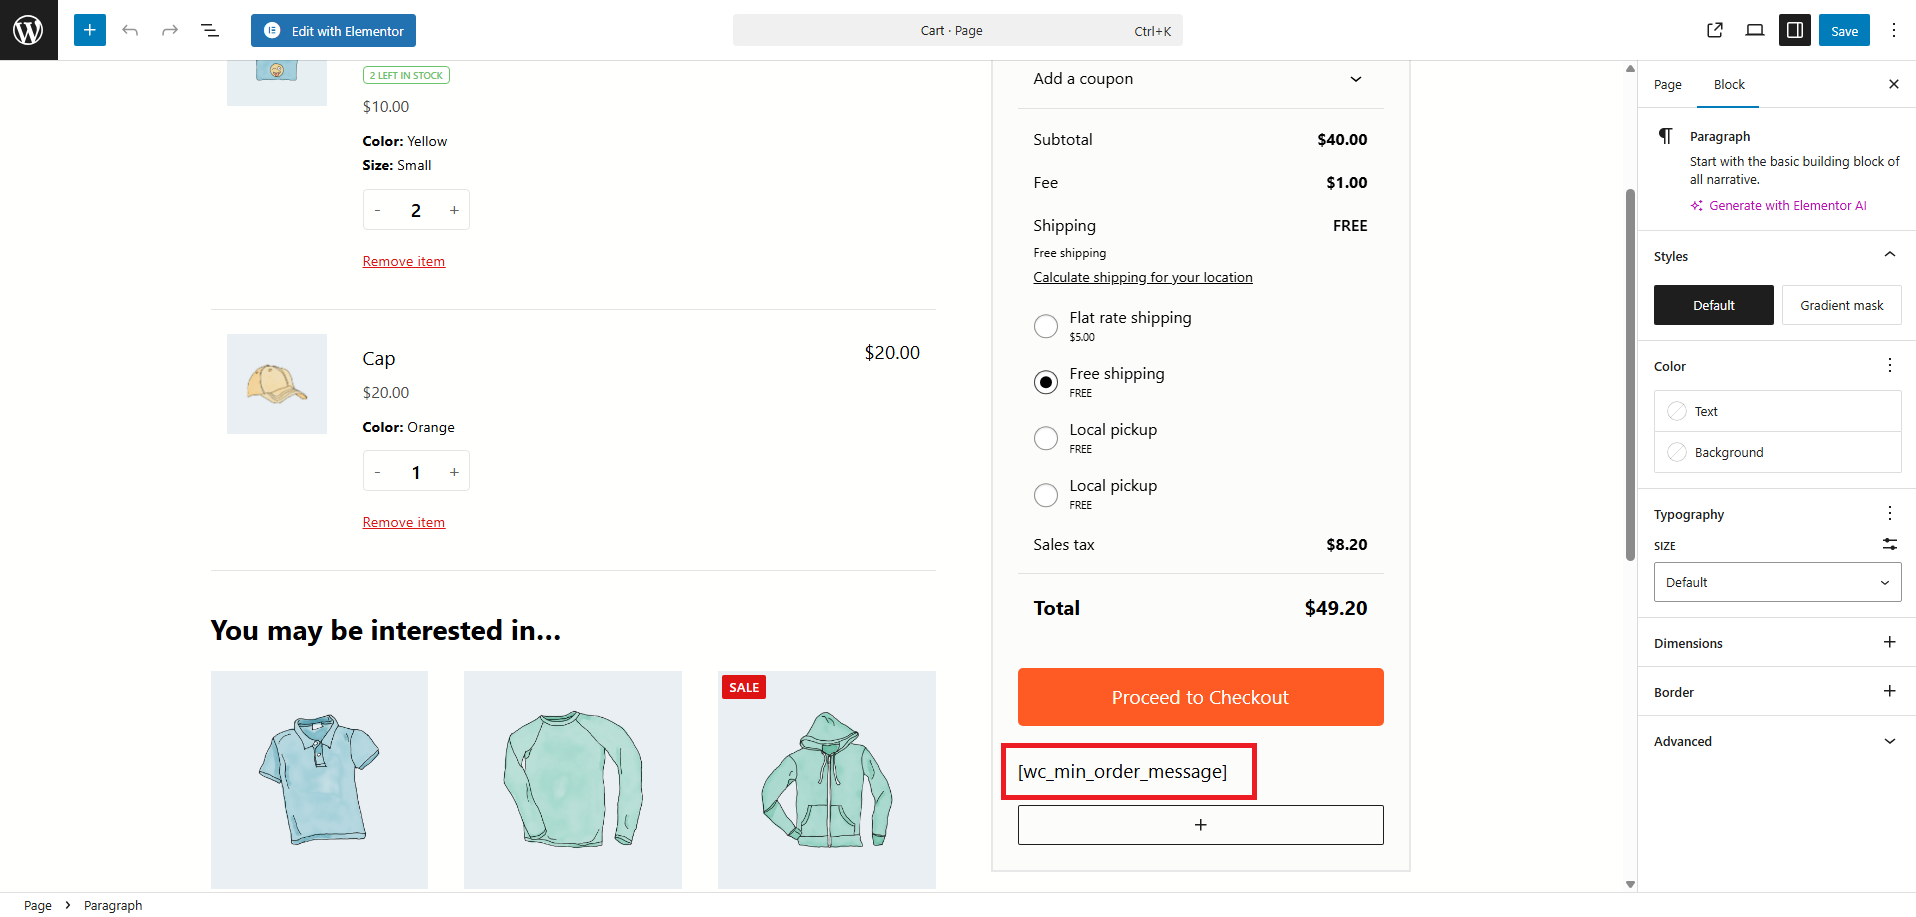Choose the first Local pickup option
This screenshot has height=917, width=1916.
click(x=1046, y=438)
